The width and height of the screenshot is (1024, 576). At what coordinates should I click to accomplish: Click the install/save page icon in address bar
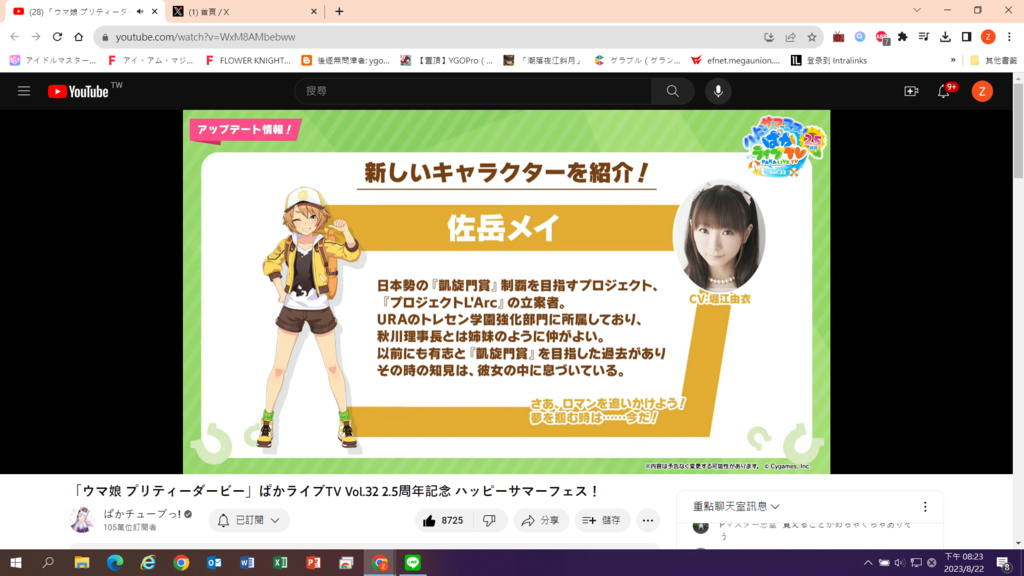coord(769,37)
